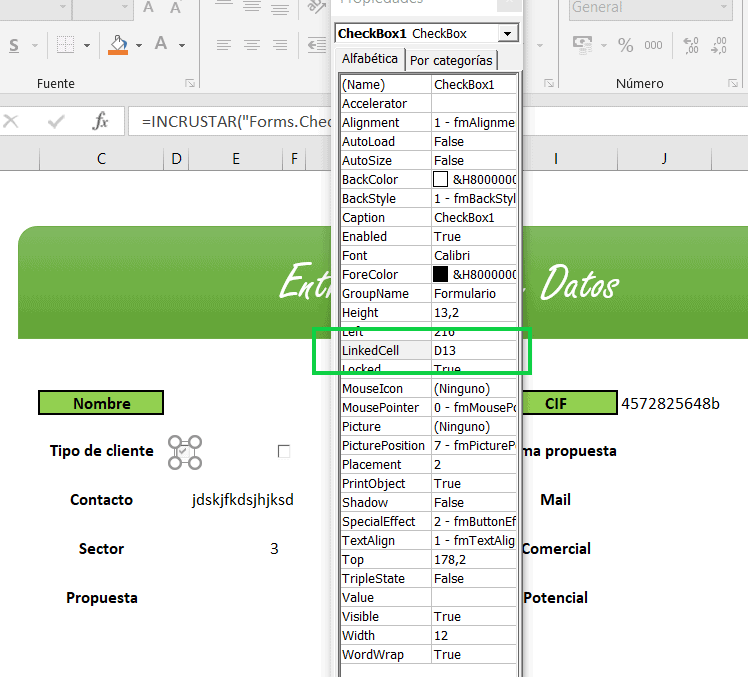Click the formula bar input field

tap(230, 121)
